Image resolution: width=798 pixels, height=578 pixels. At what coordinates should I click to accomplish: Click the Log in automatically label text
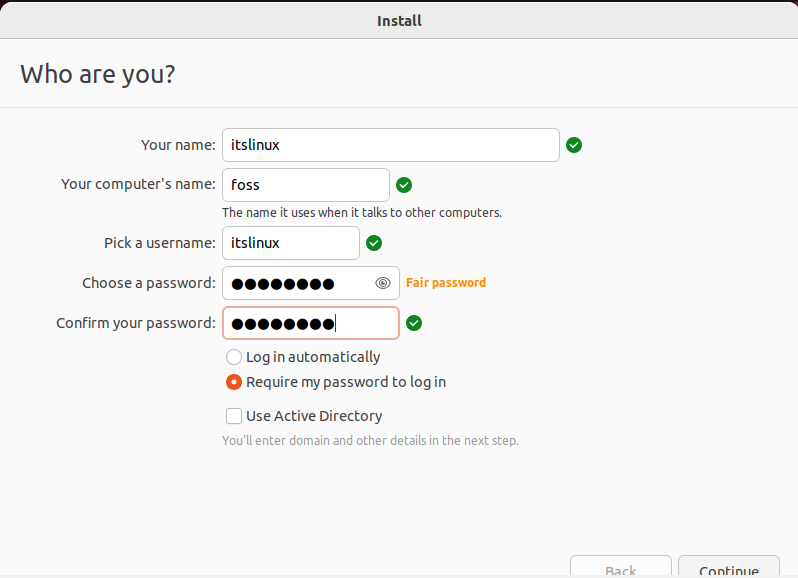(x=313, y=357)
